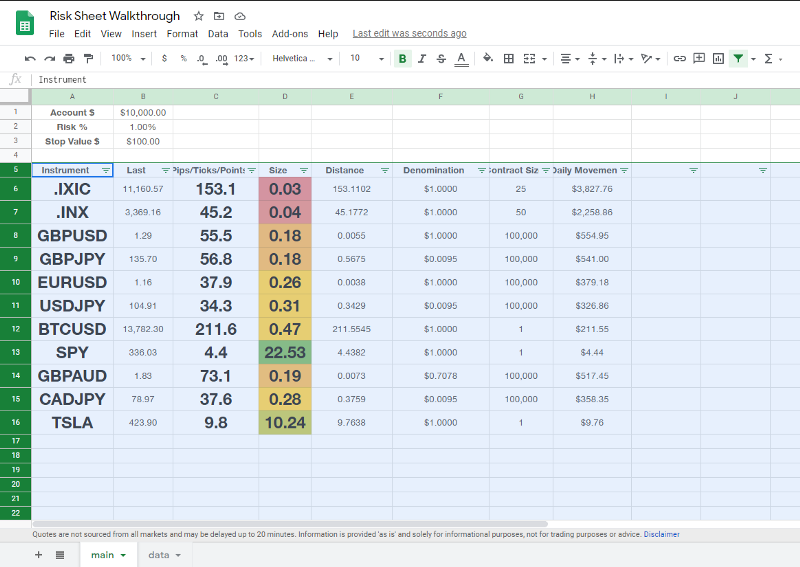Star the Risk Sheet Walkthrough document
800x567 pixels.
198,16
